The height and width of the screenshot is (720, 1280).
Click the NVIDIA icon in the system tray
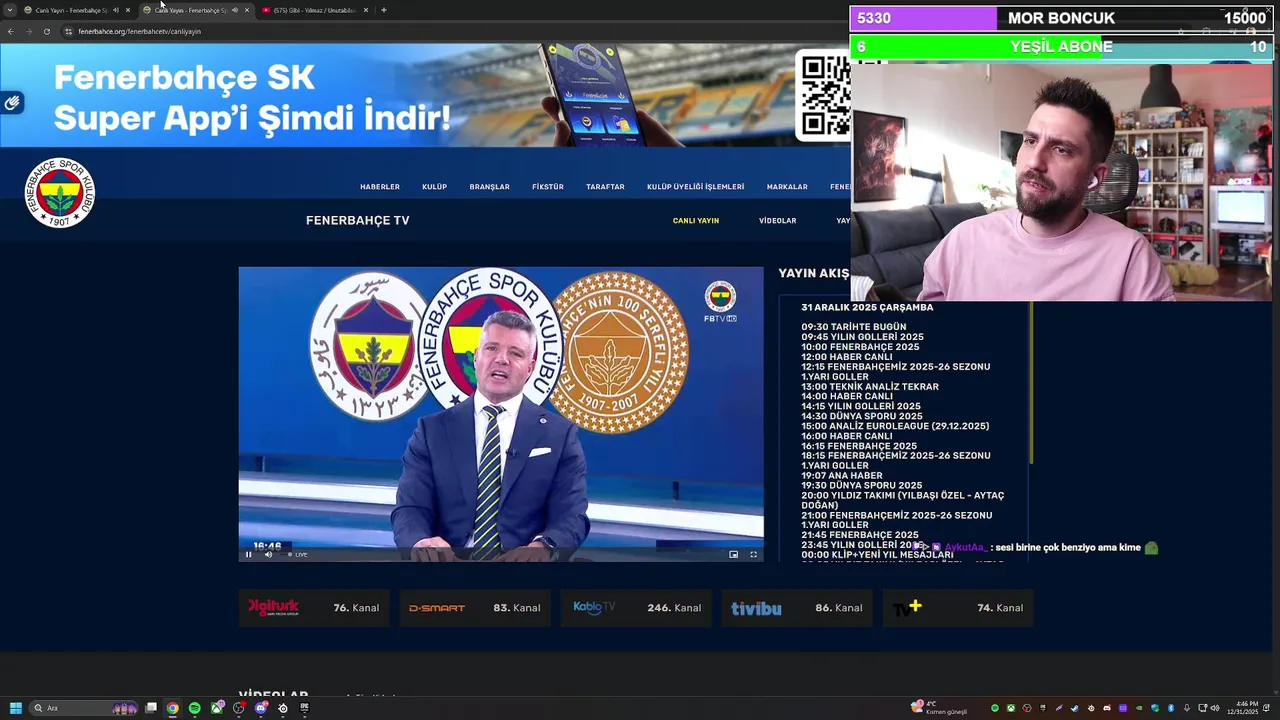1139,708
